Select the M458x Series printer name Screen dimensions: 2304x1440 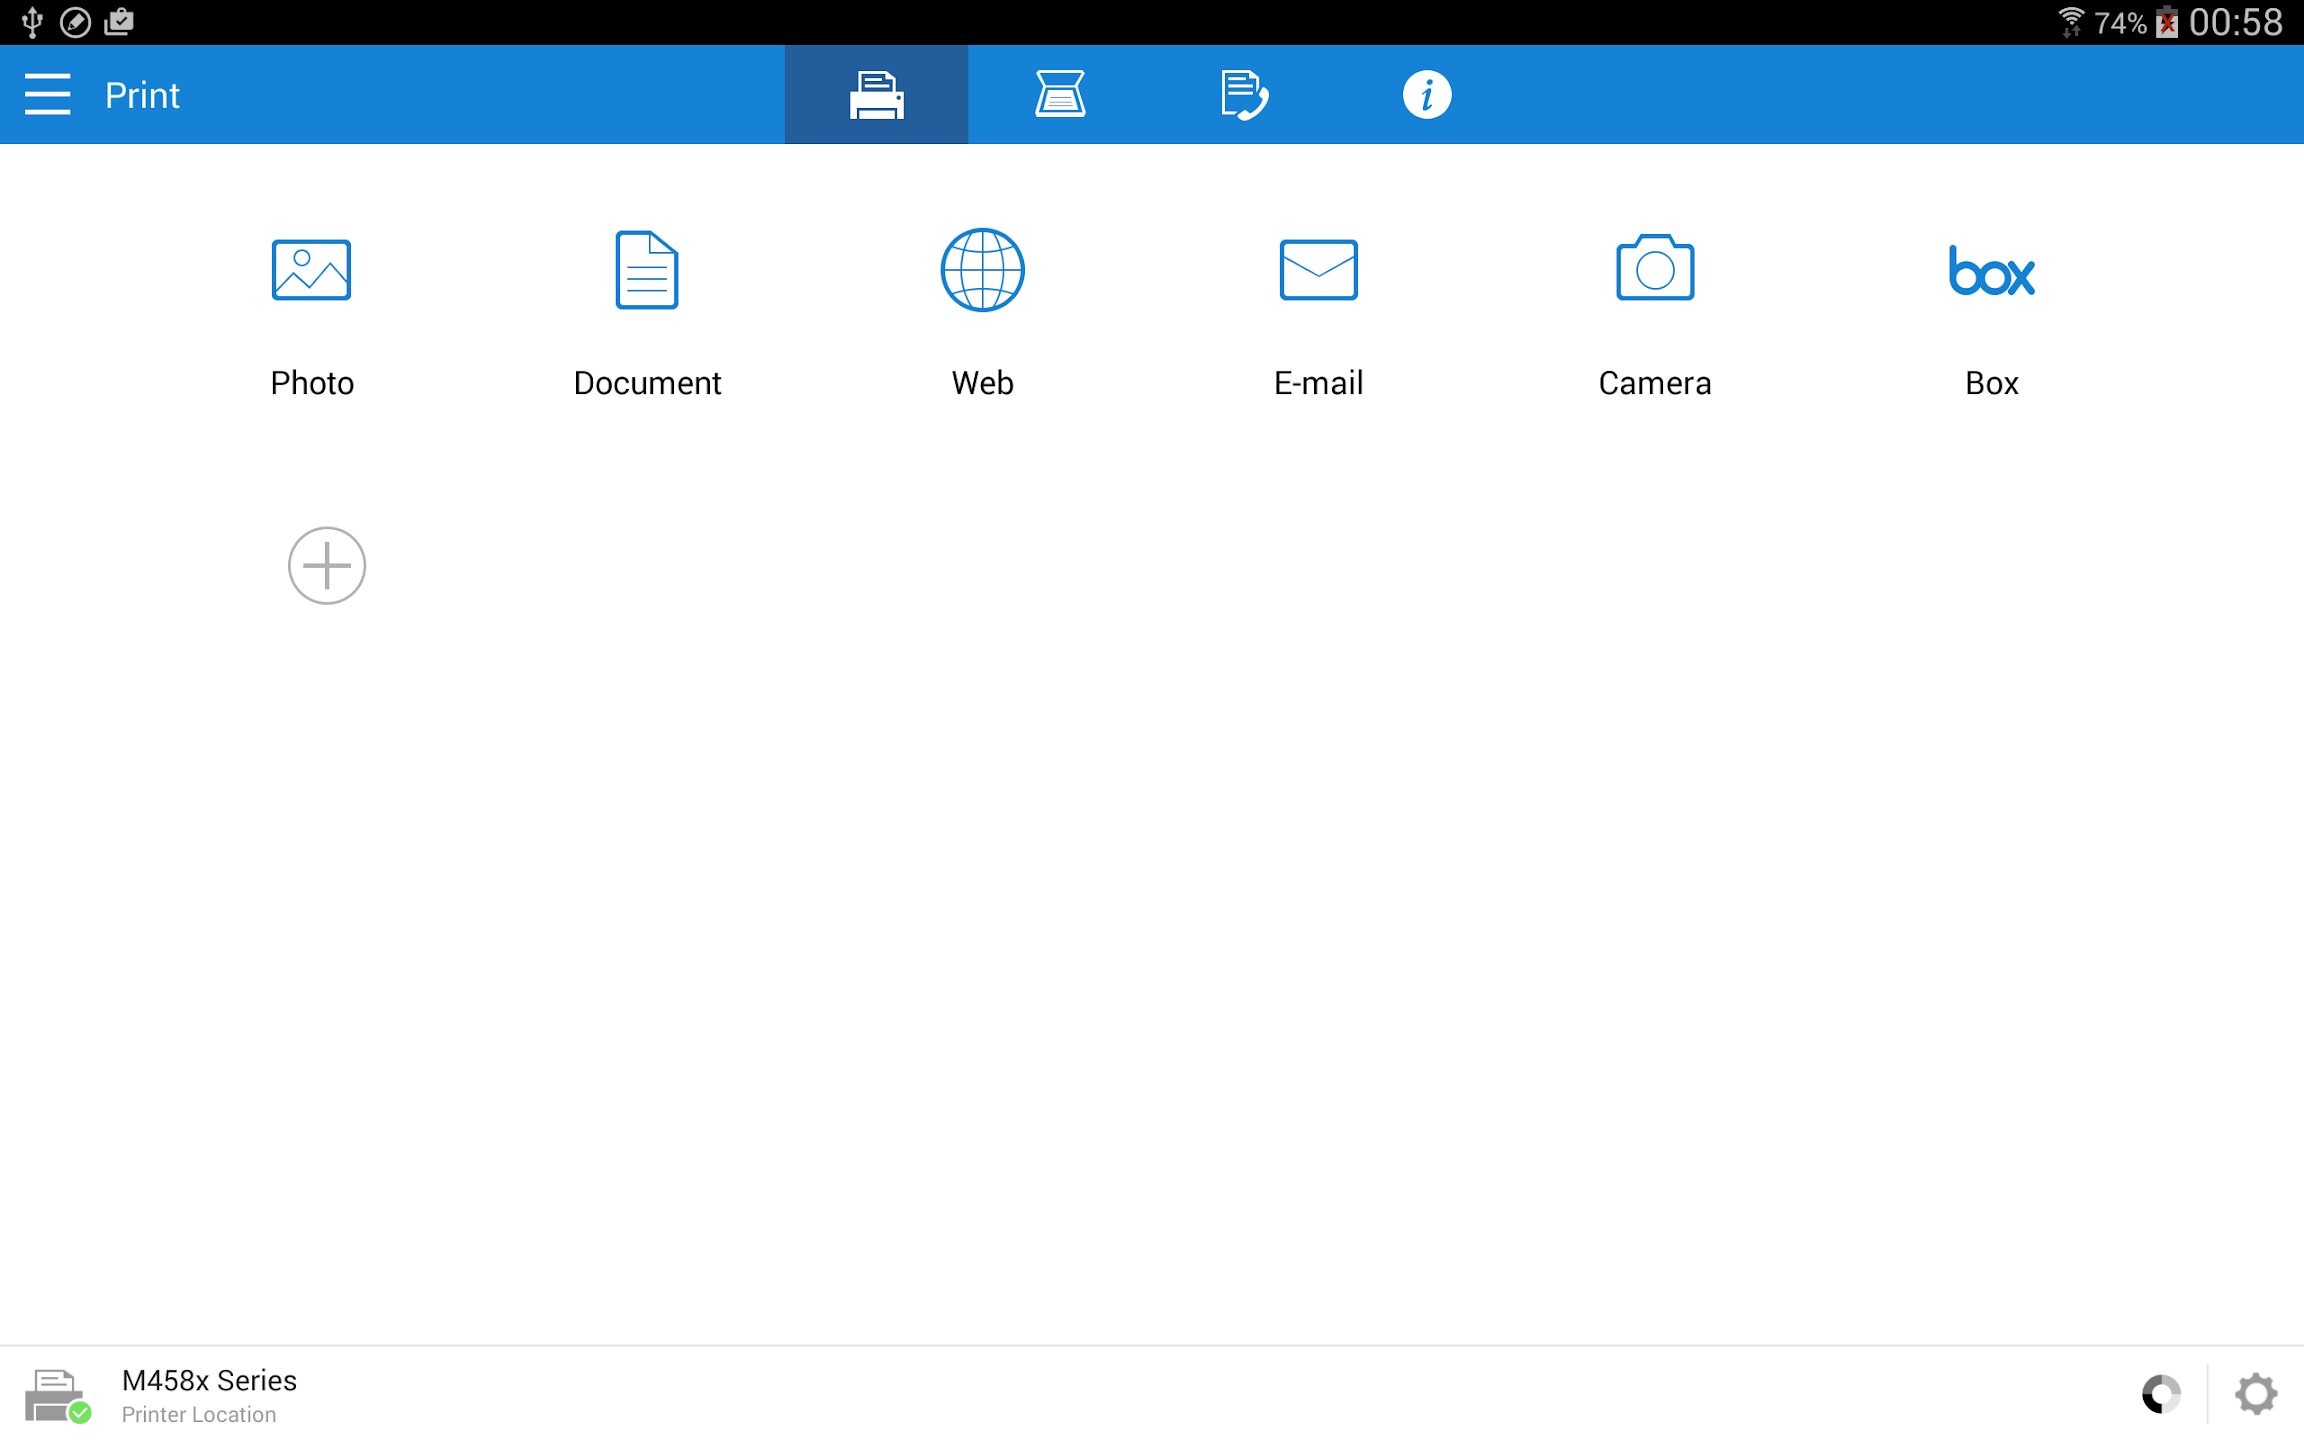point(209,1380)
